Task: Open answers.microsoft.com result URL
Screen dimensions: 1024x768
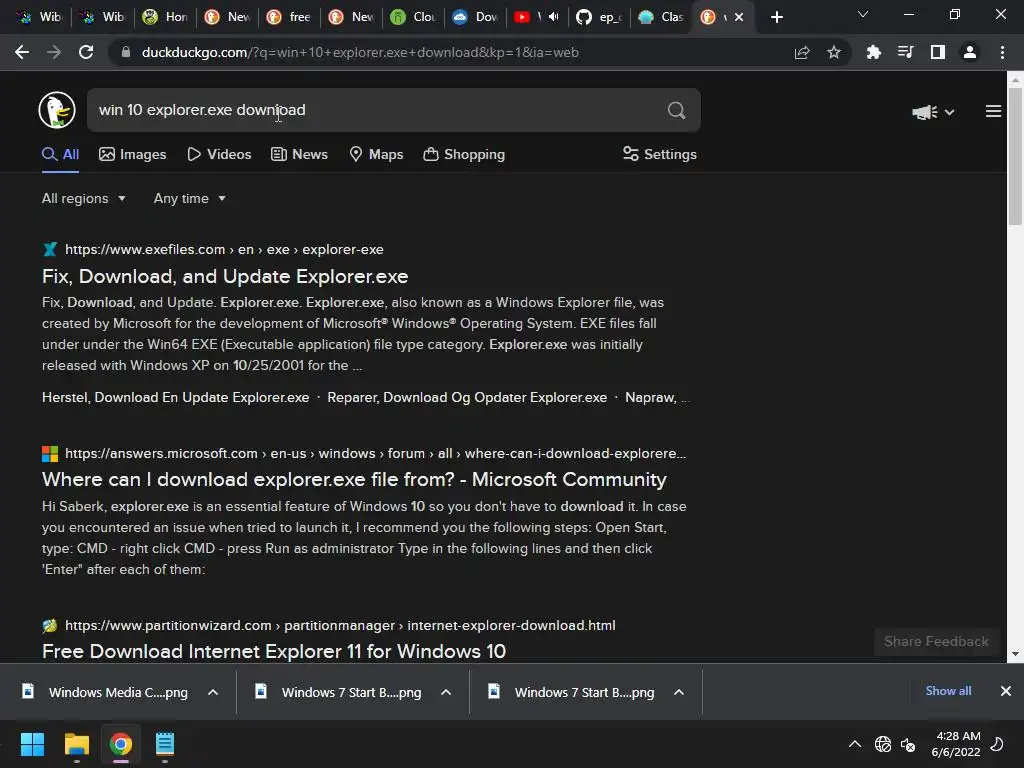Action: click(376, 453)
